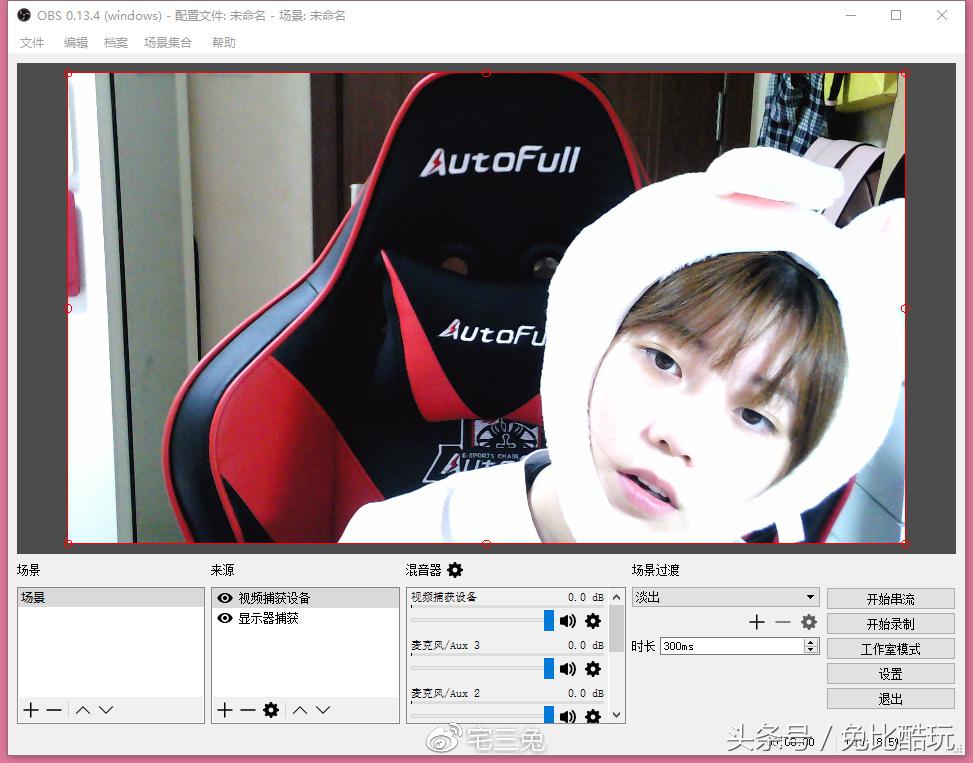Move scene up with the arrow
The height and width of the screenshot is (763, 973).
83,710
